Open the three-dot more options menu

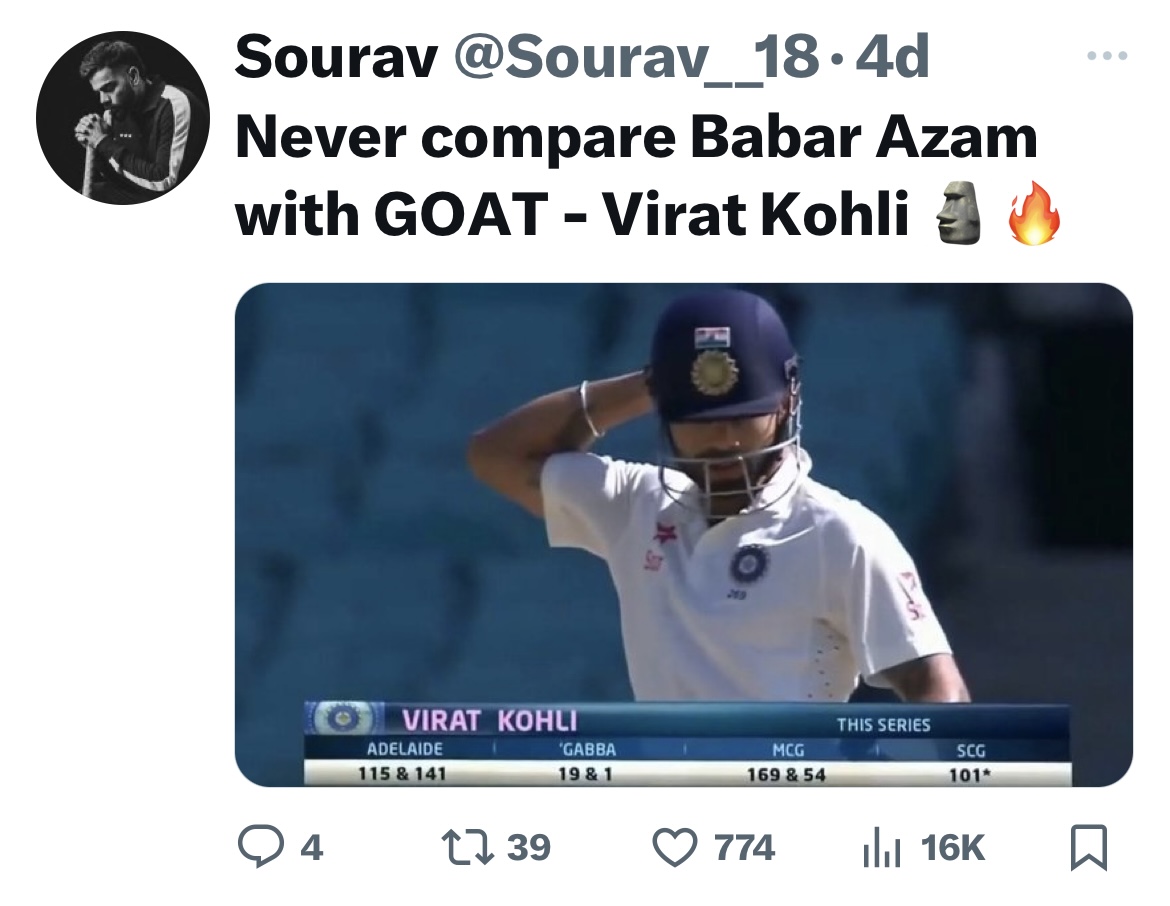coord(1108,56)
